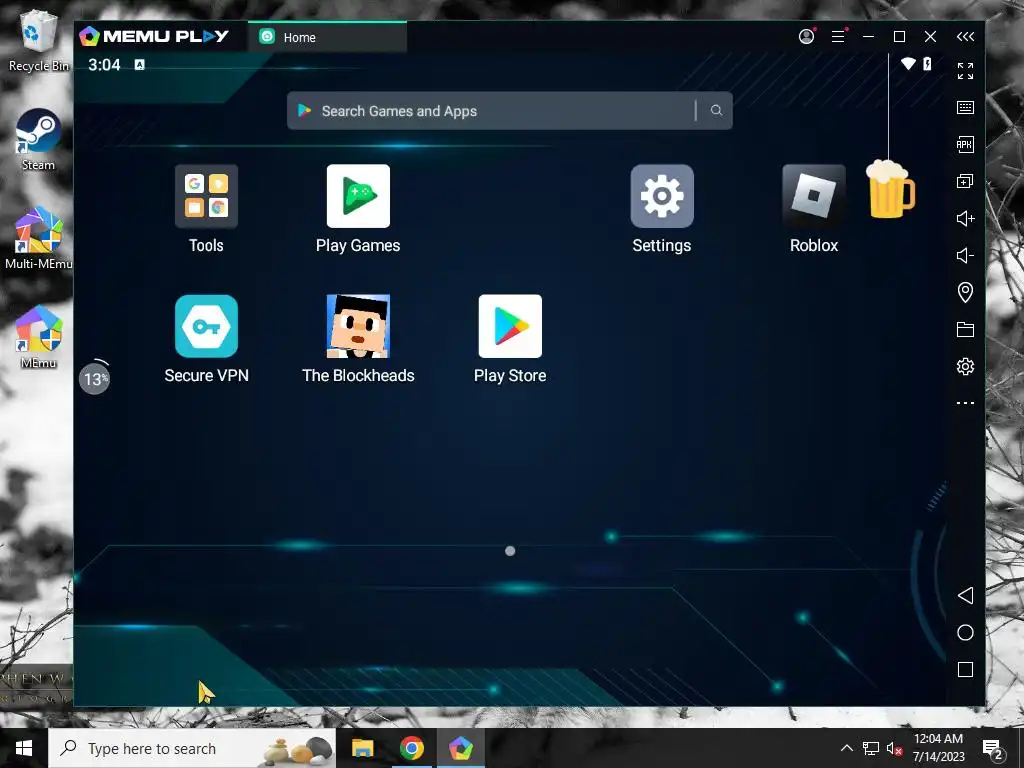Click the 13% floating progress circle
Screen dimensions: 1024x768
pos(95,378)
